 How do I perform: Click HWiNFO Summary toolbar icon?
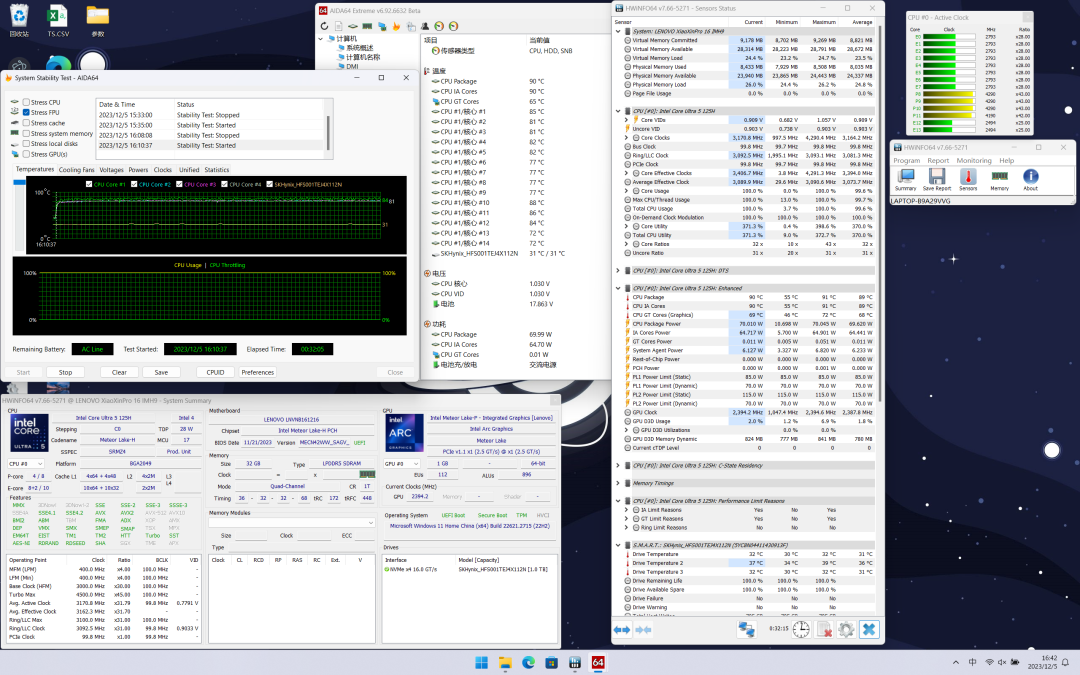tap(906, 179)
